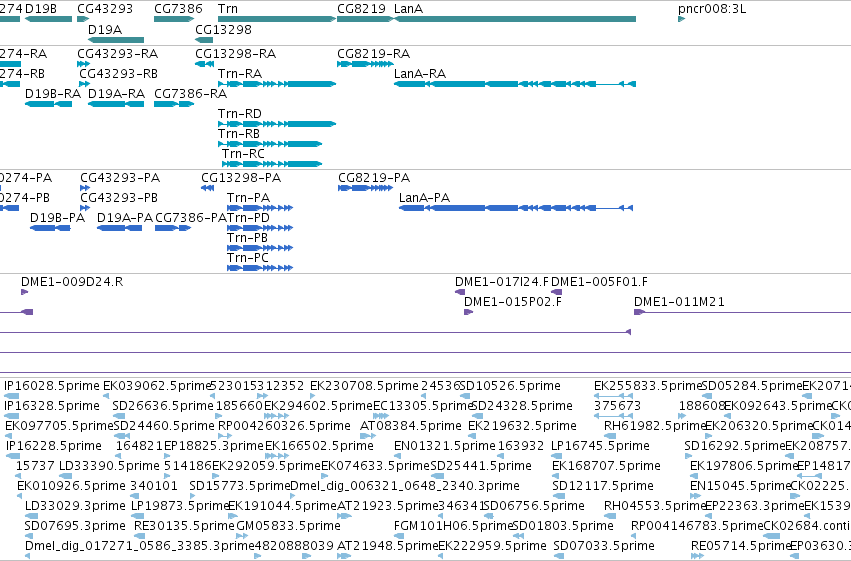Click the EK097705.5prime EST label

(x=60, y=426)
